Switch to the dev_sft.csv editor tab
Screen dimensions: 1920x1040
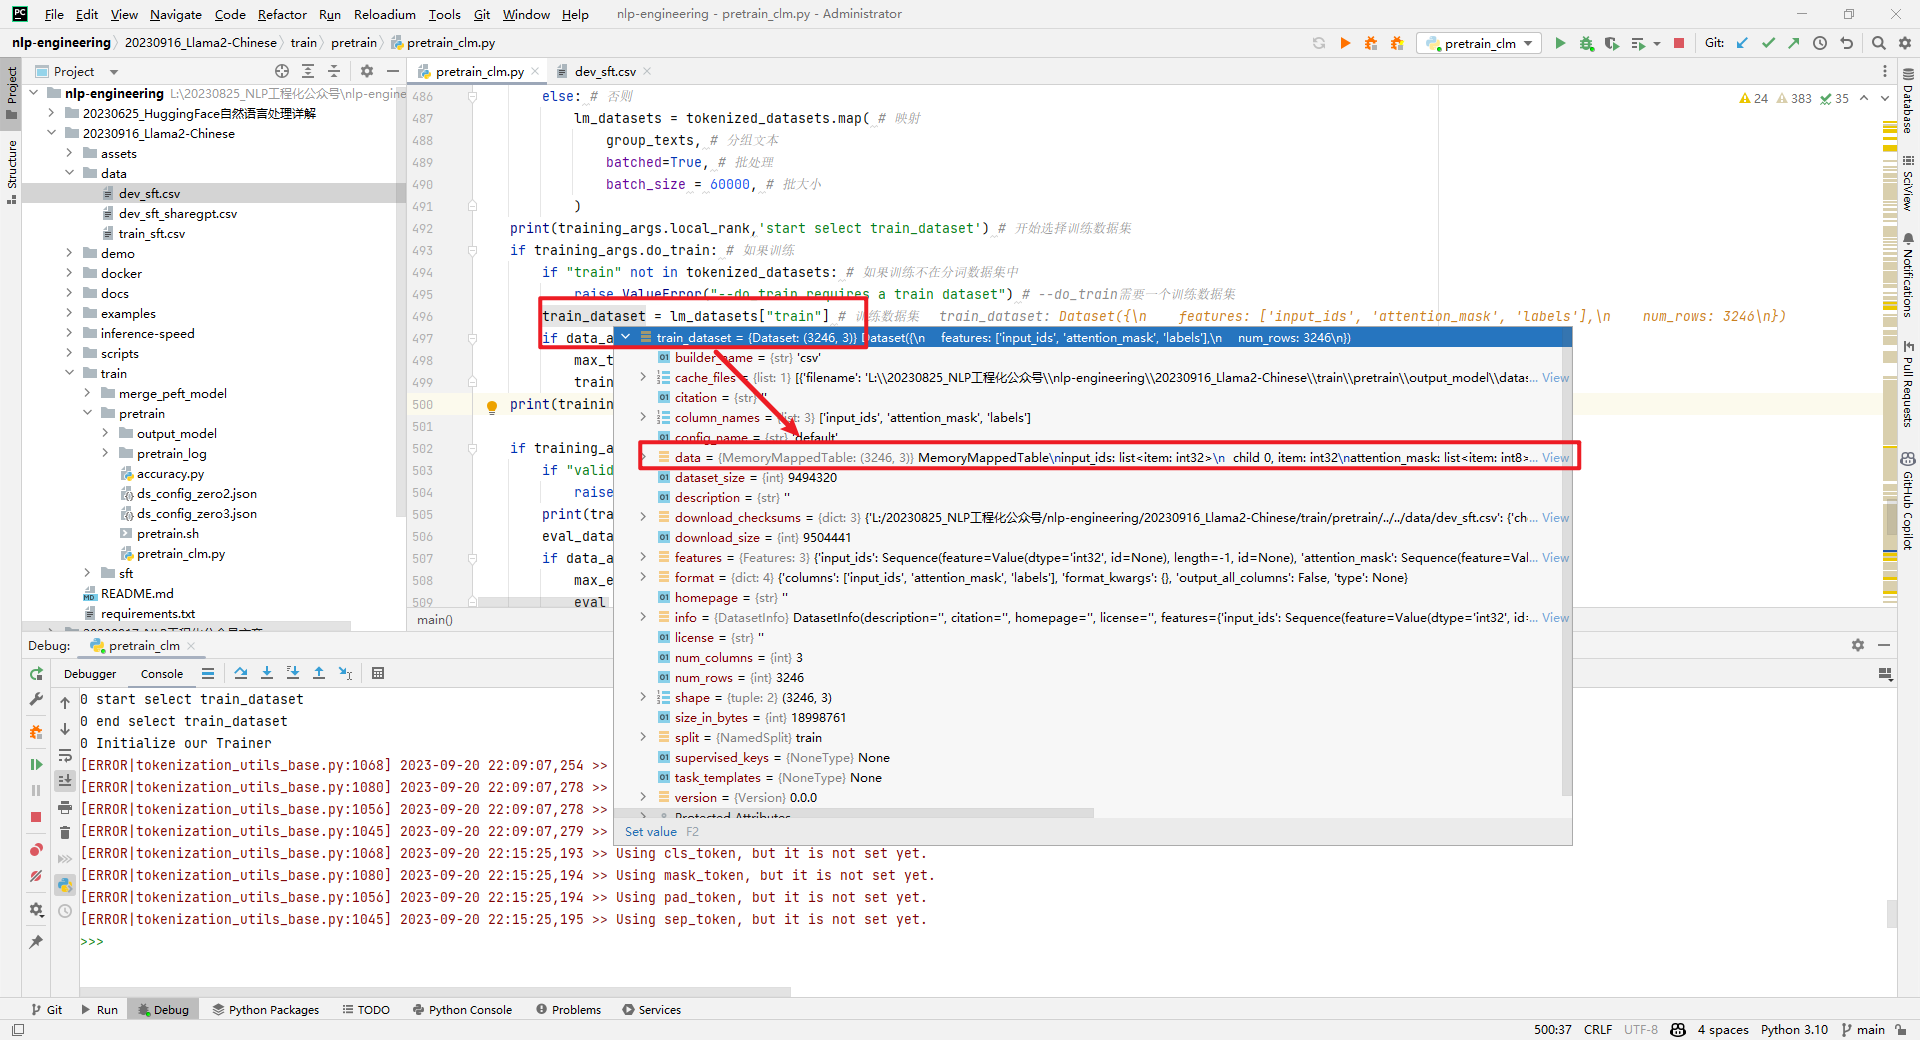click(604, 71)
